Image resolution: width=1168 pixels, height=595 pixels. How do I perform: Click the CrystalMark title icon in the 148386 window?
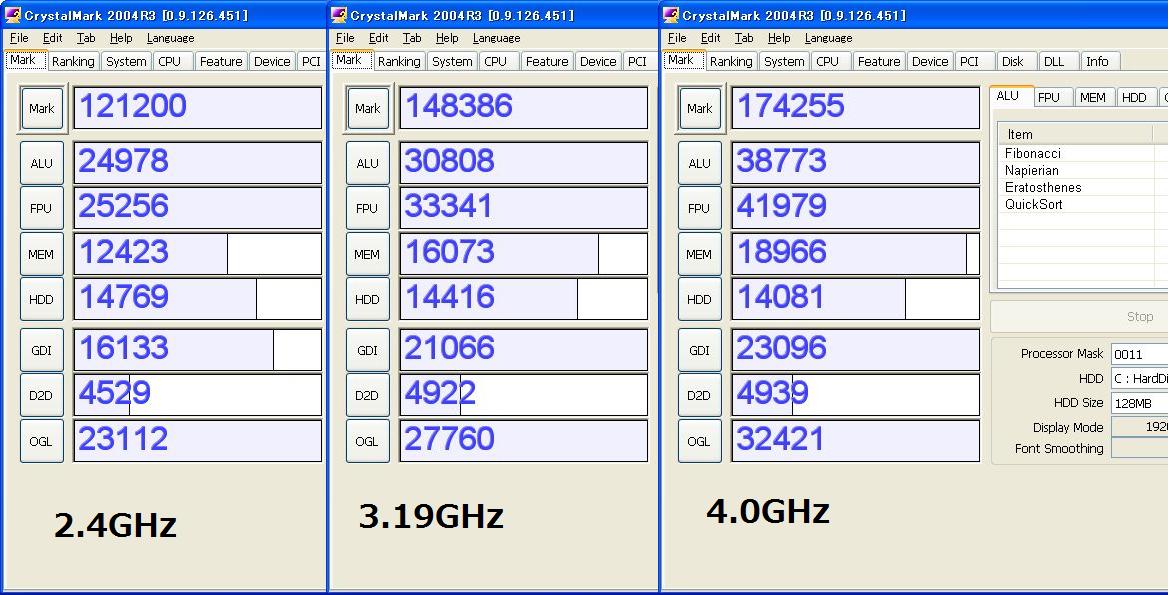[x=339, y=15]
